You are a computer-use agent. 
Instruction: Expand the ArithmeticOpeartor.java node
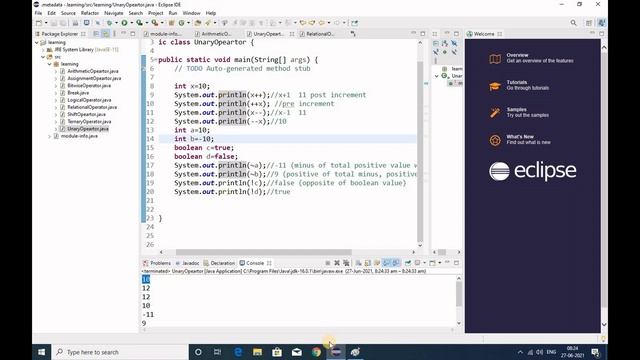(x=56, y=71)
